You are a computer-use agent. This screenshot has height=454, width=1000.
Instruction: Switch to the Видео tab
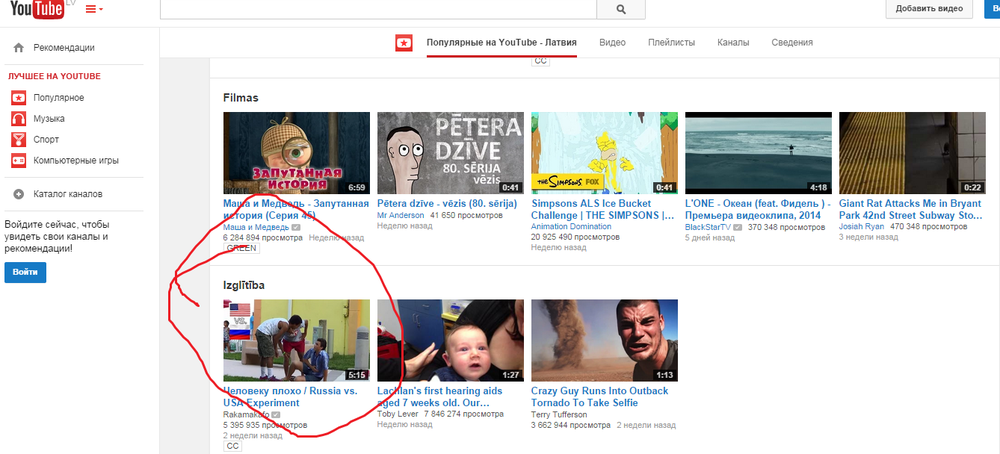(612, 43)
